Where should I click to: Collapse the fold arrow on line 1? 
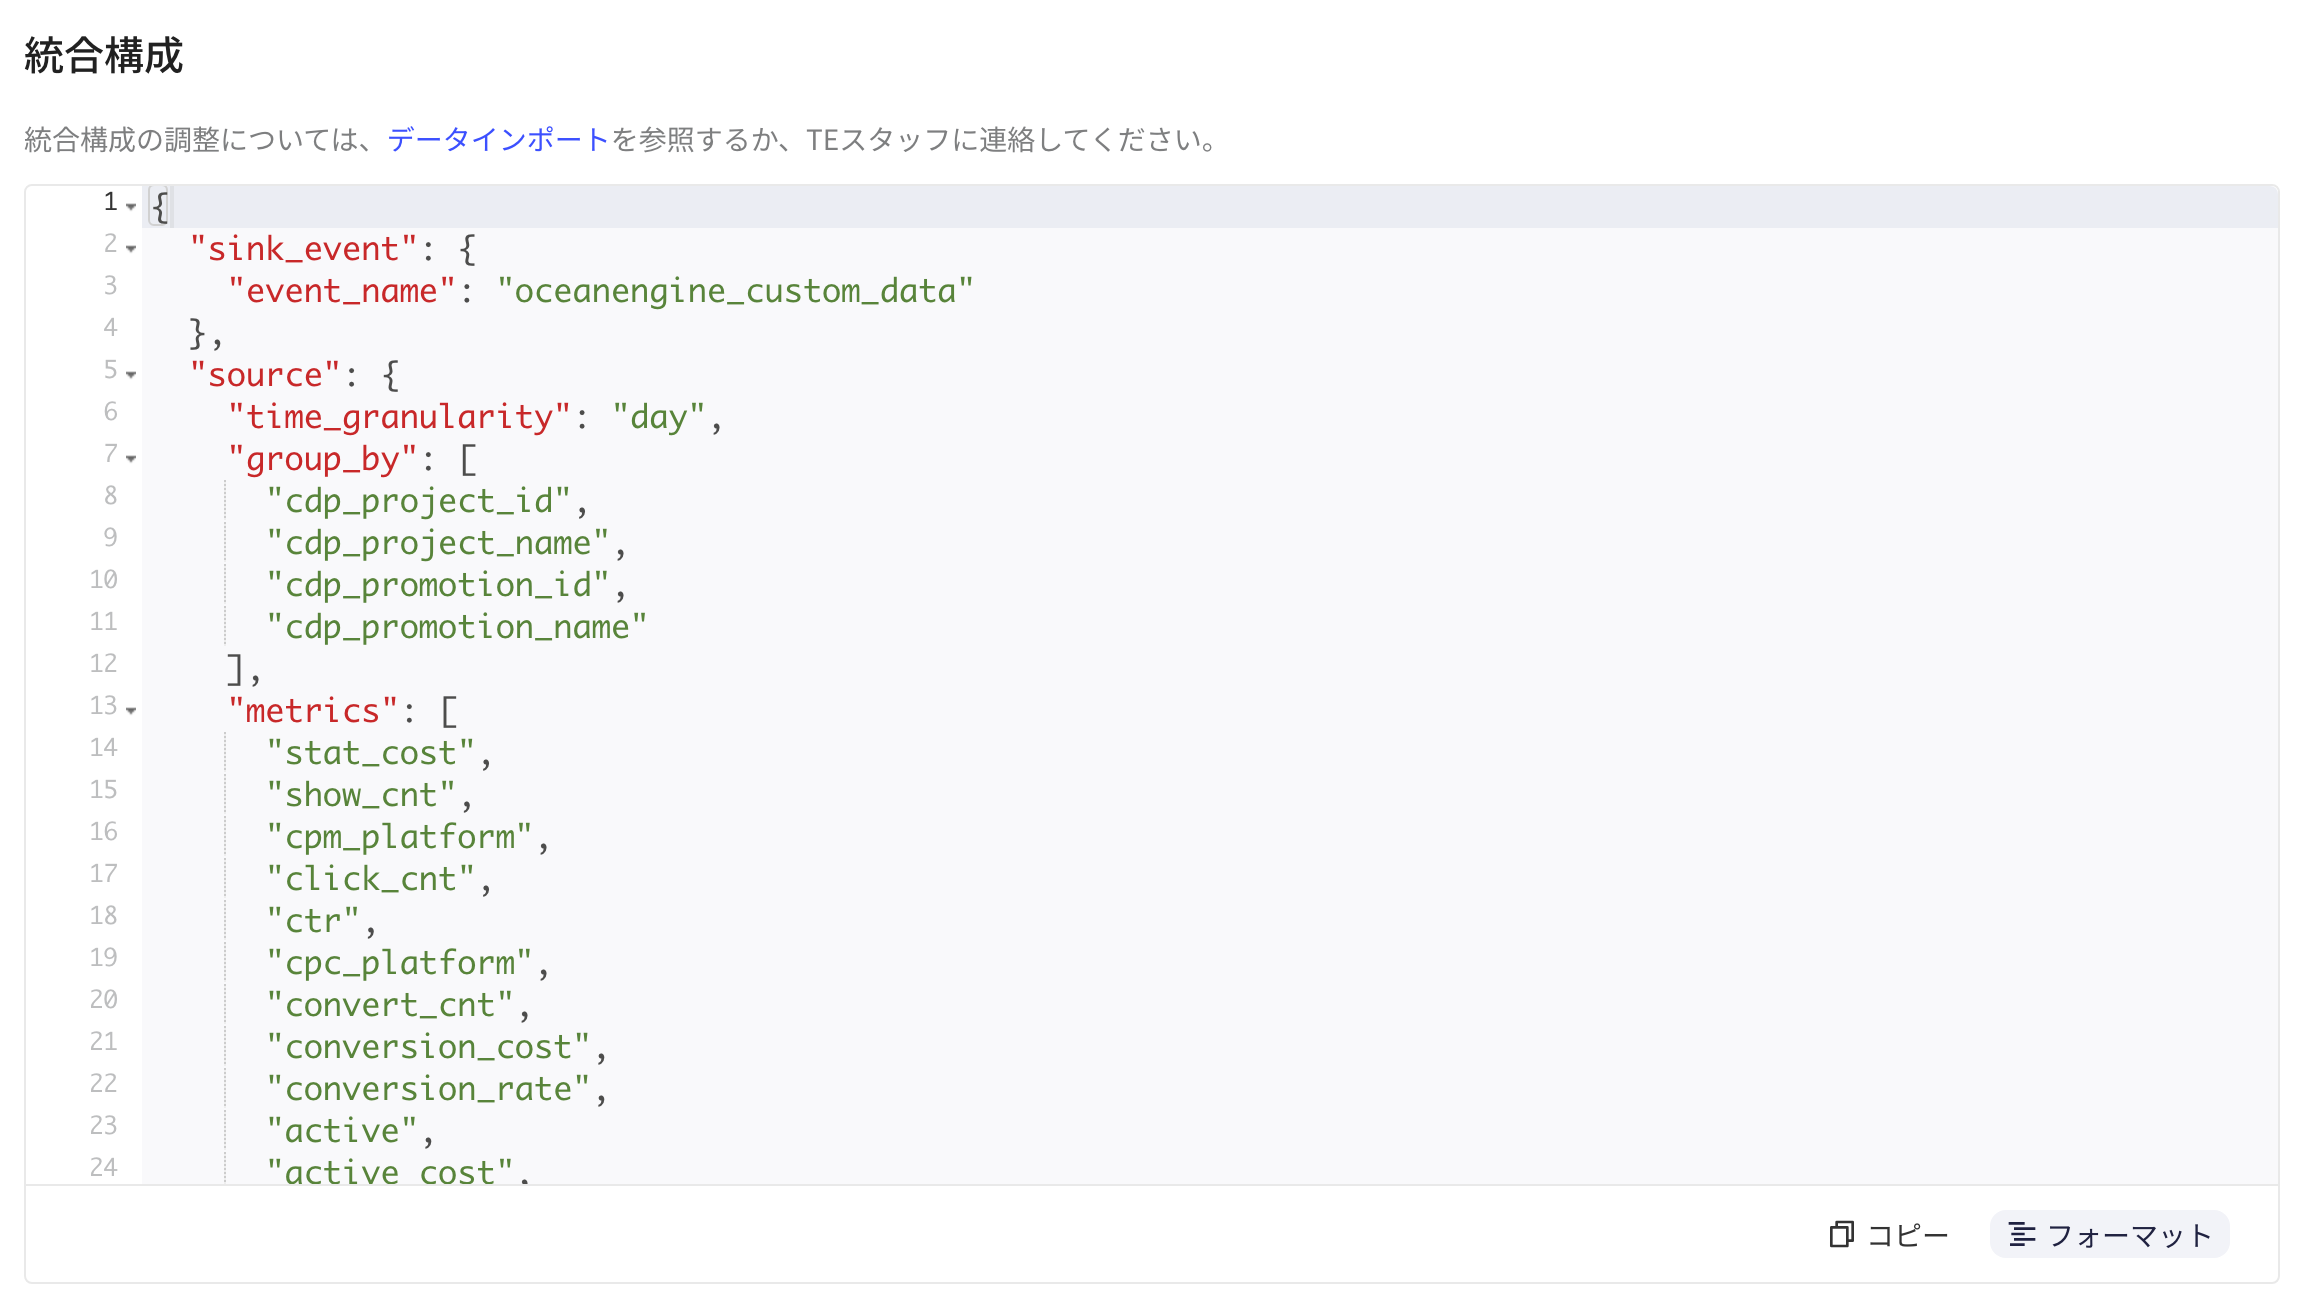[131, 206]
